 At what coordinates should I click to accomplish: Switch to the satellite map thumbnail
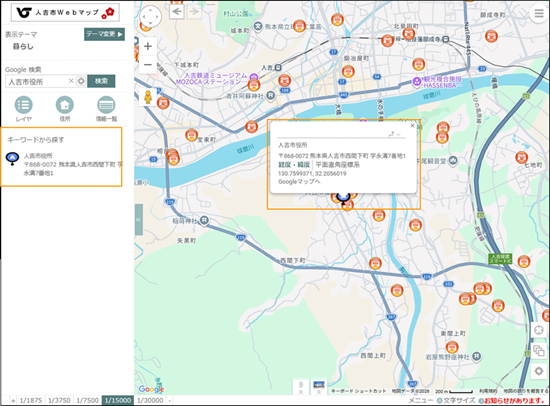[x=319, y=387]
